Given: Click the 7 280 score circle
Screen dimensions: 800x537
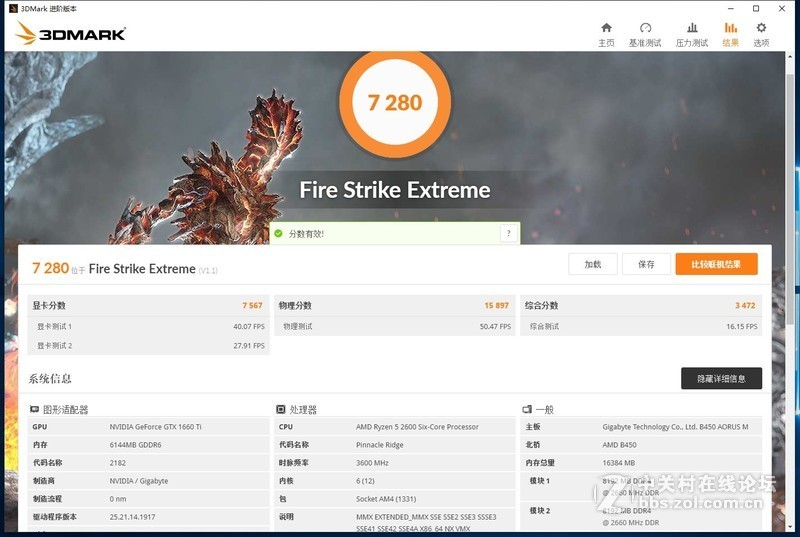Looking at the screenshot, I should pos(395,103).
